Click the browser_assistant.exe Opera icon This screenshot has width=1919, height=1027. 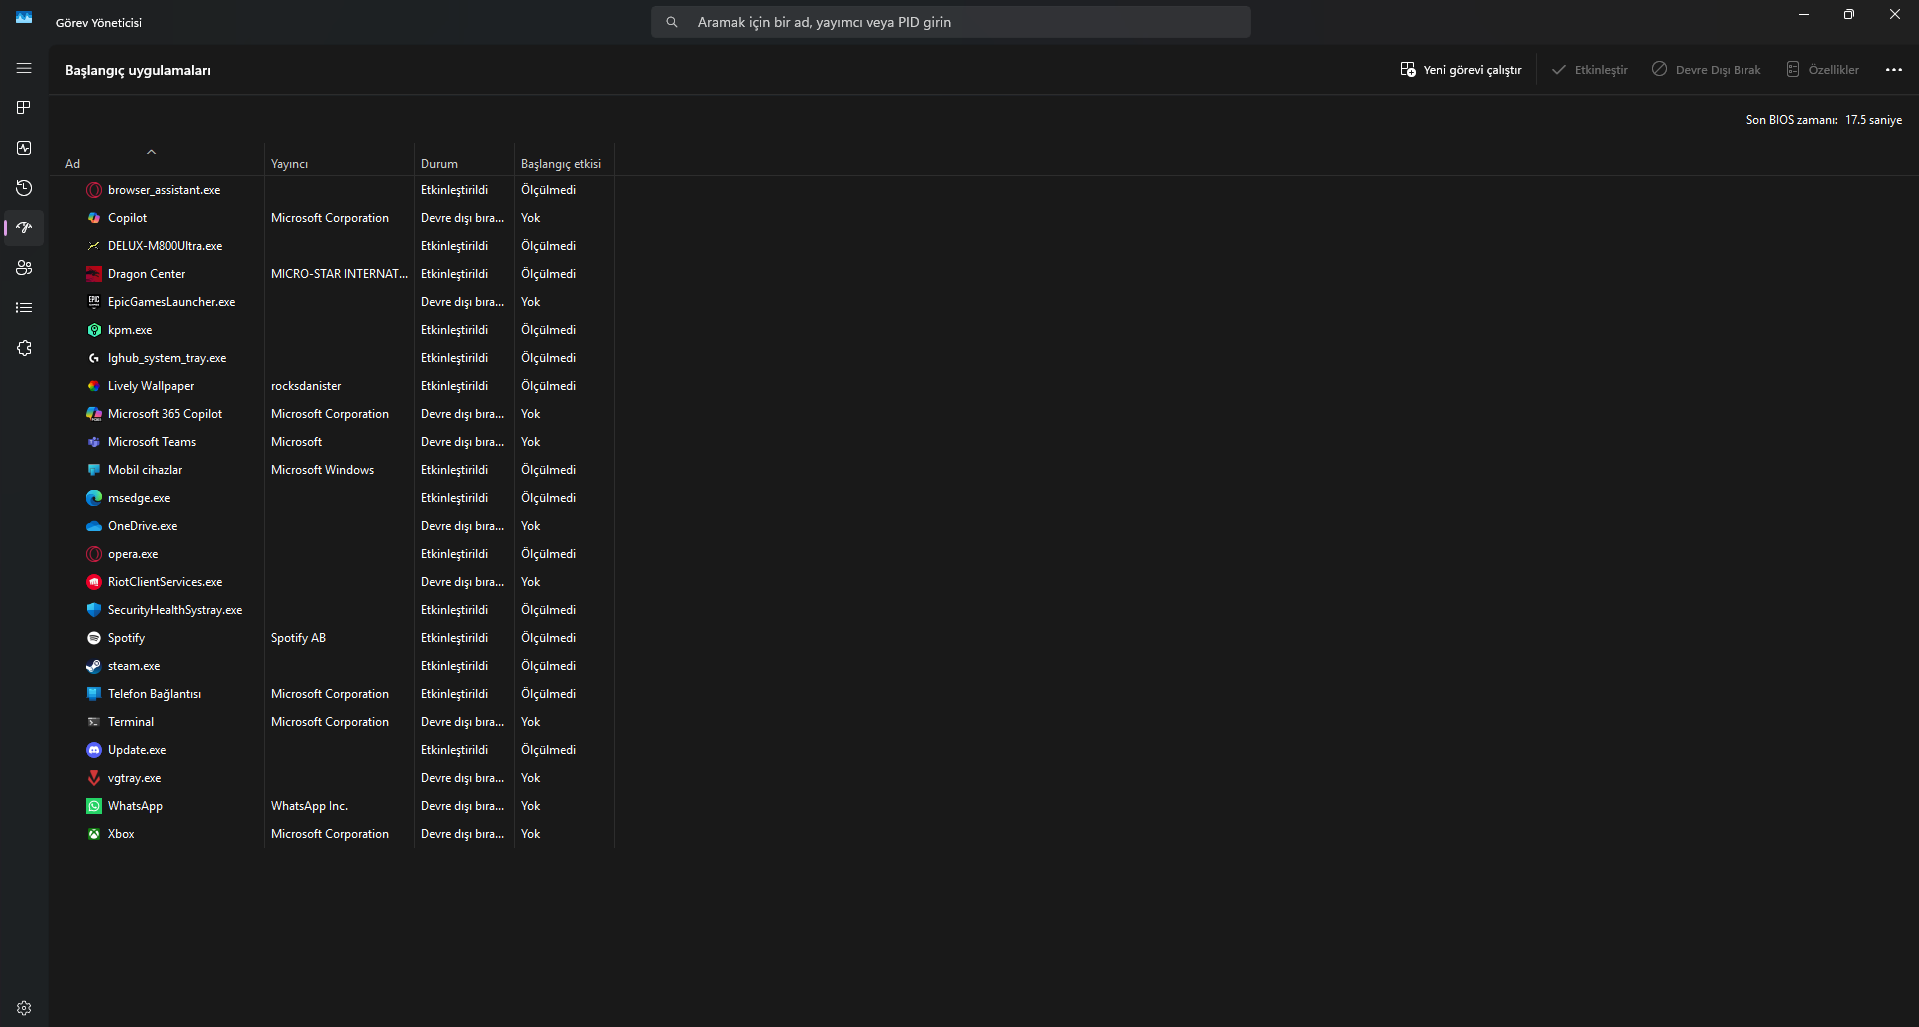point(94,190)
